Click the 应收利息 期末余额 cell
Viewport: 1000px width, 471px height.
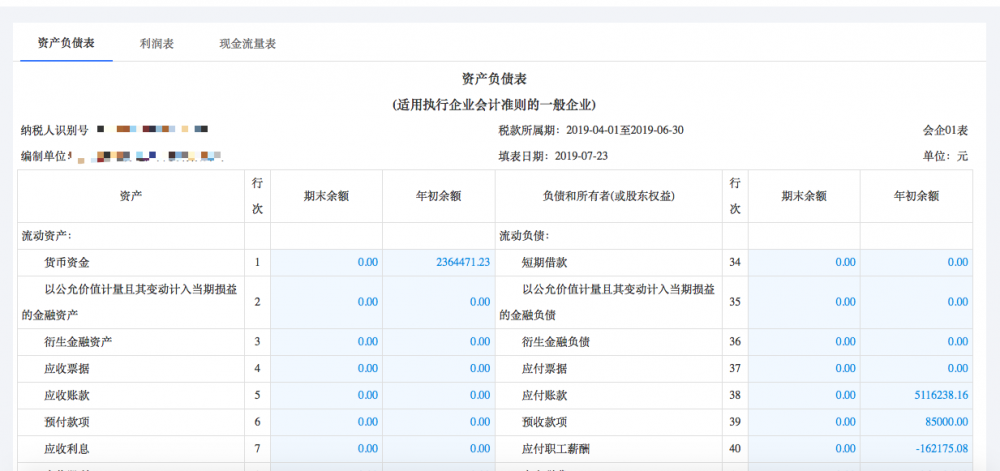coord(326,448)
